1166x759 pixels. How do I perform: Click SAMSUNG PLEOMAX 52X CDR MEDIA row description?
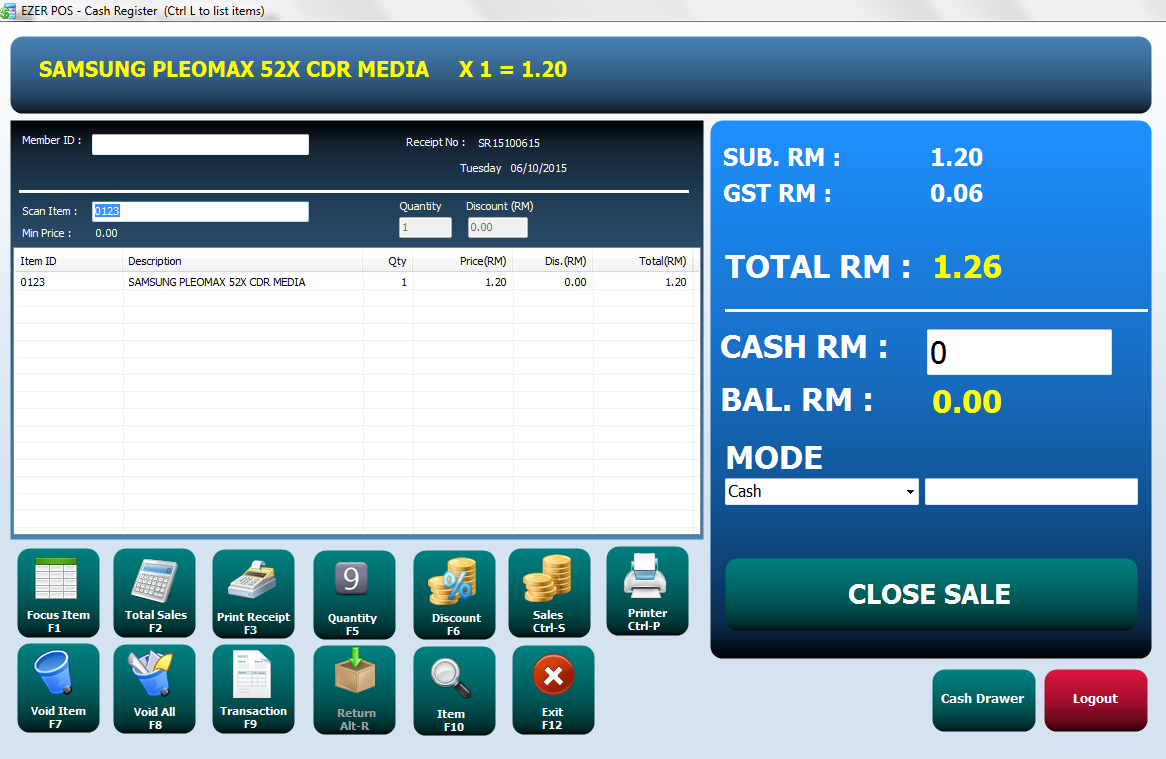tap(216, 282)
